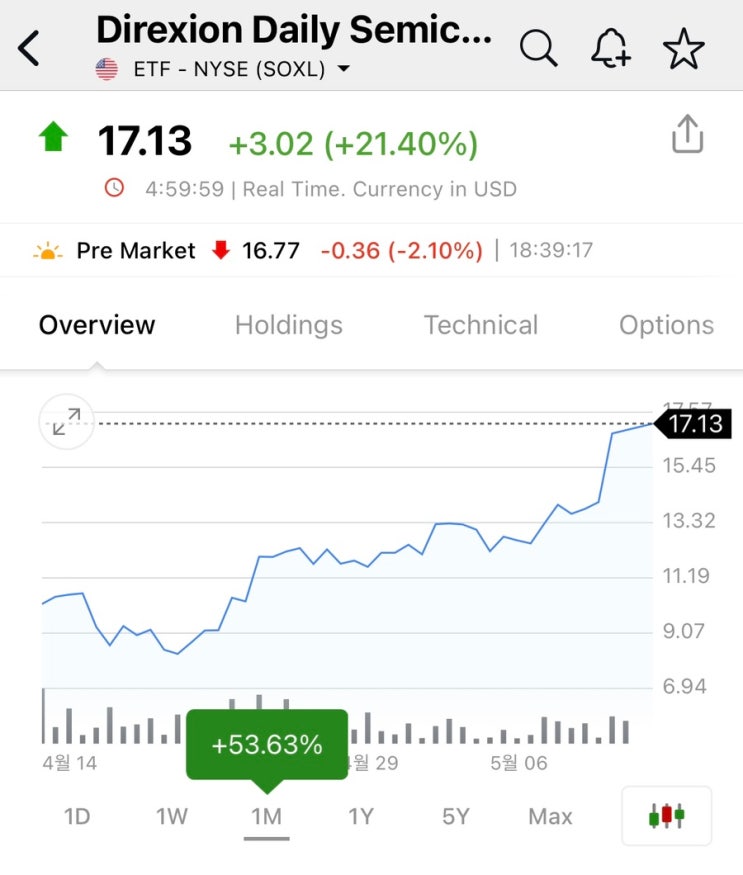Tap the share icon beside the price
The height and width of the screenshot is (875, 743).
688,134
